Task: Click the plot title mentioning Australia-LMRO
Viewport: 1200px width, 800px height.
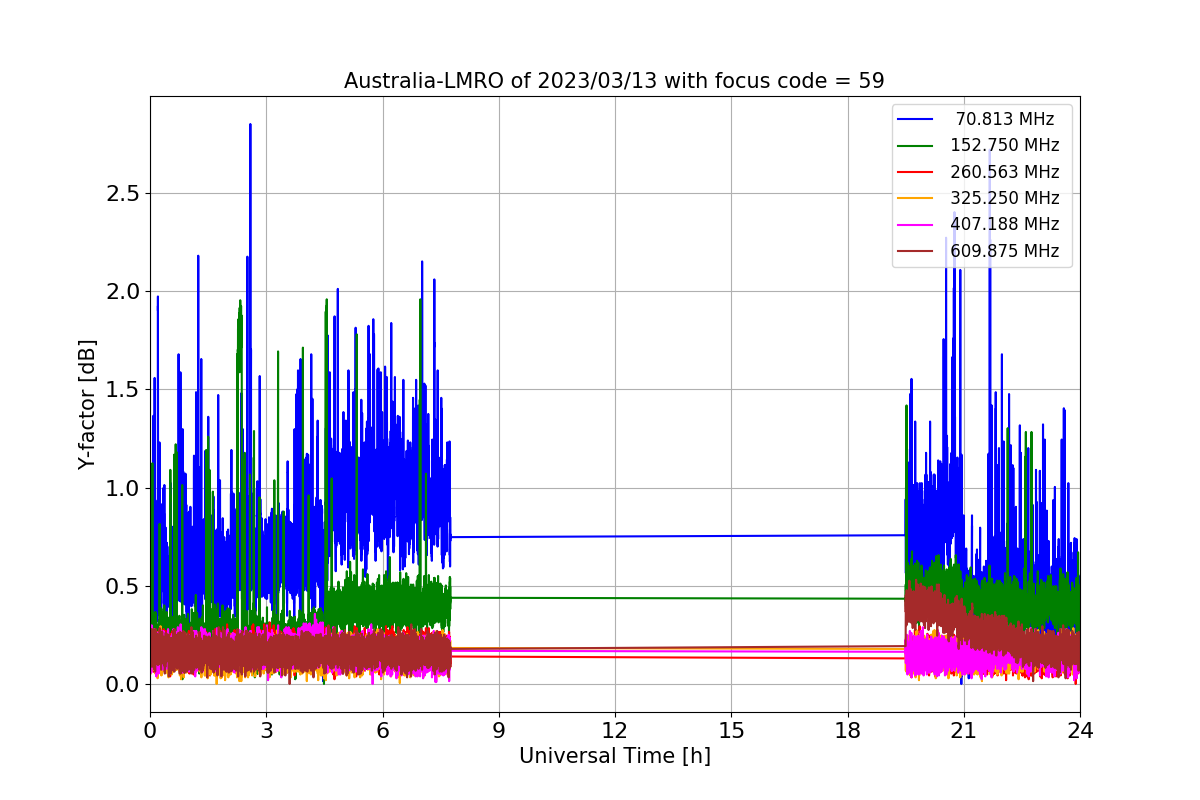Action: coord(614,81)
